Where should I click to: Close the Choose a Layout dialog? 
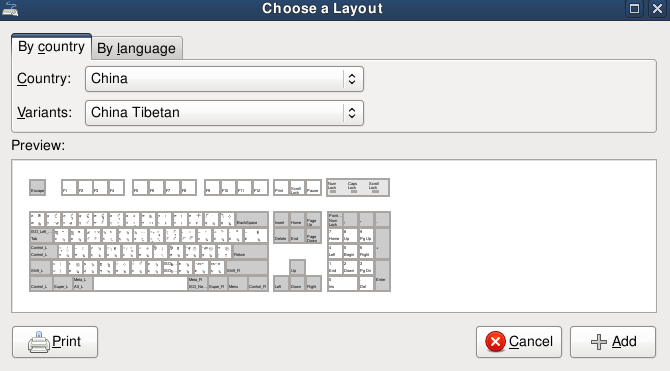click(657, 9)
